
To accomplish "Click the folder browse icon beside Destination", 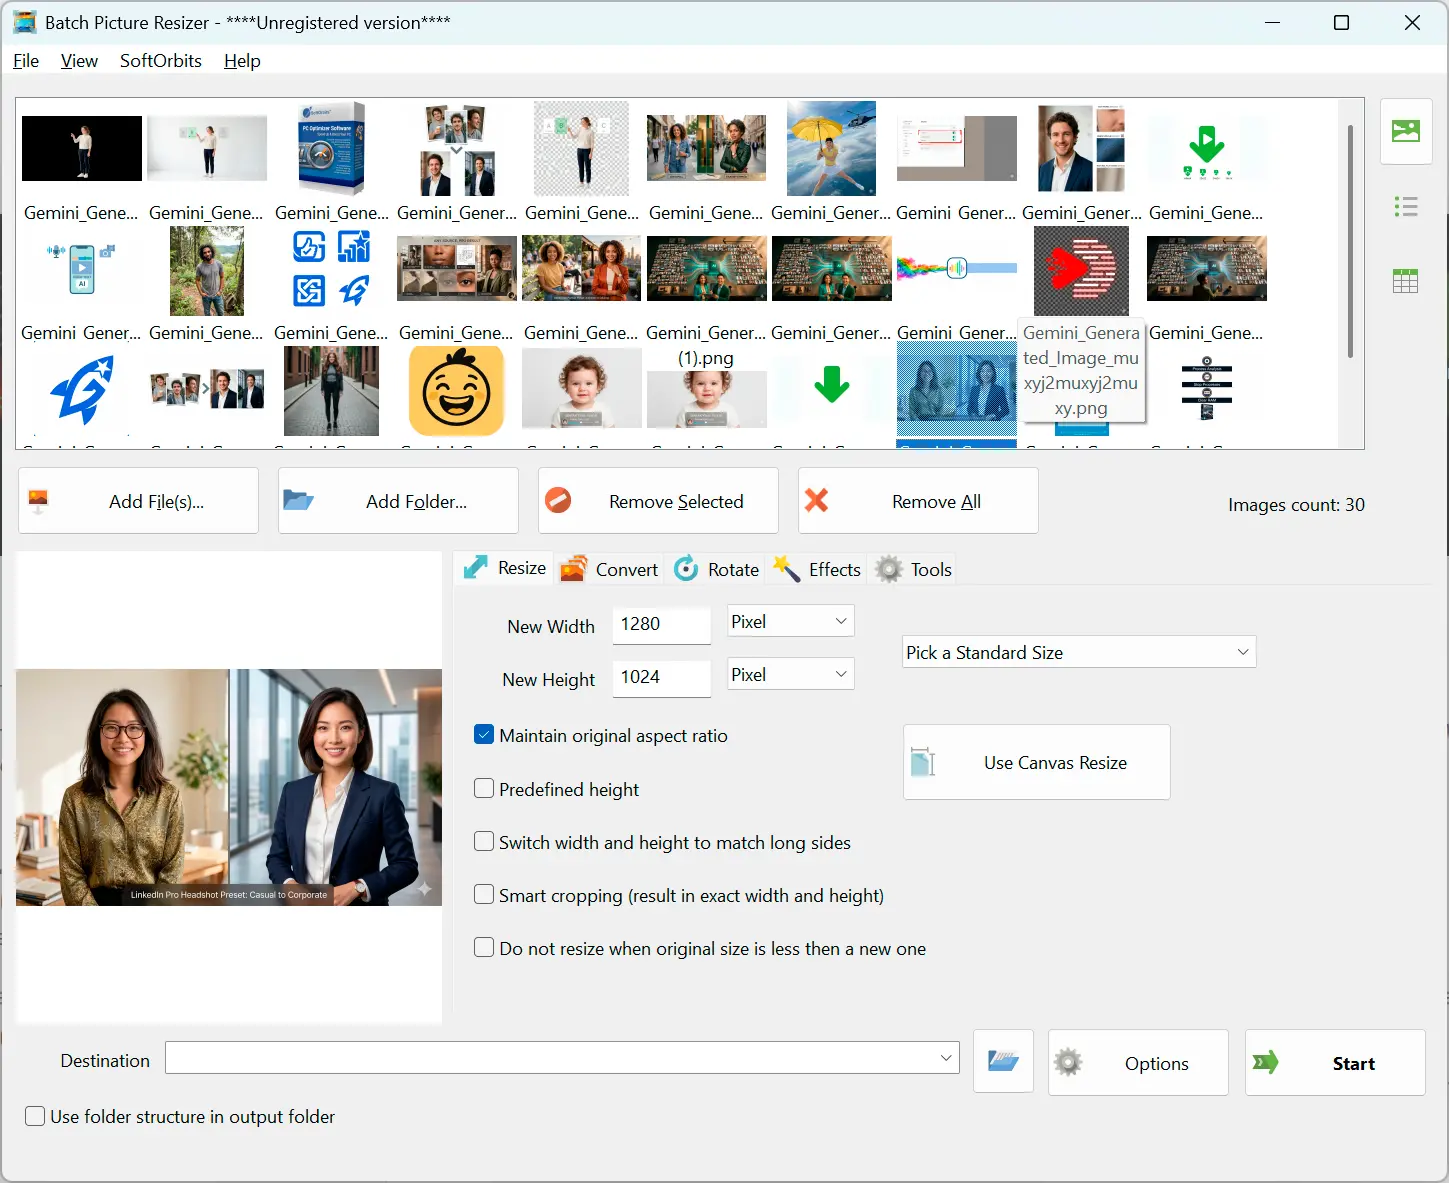I will coord(1003,1061).
